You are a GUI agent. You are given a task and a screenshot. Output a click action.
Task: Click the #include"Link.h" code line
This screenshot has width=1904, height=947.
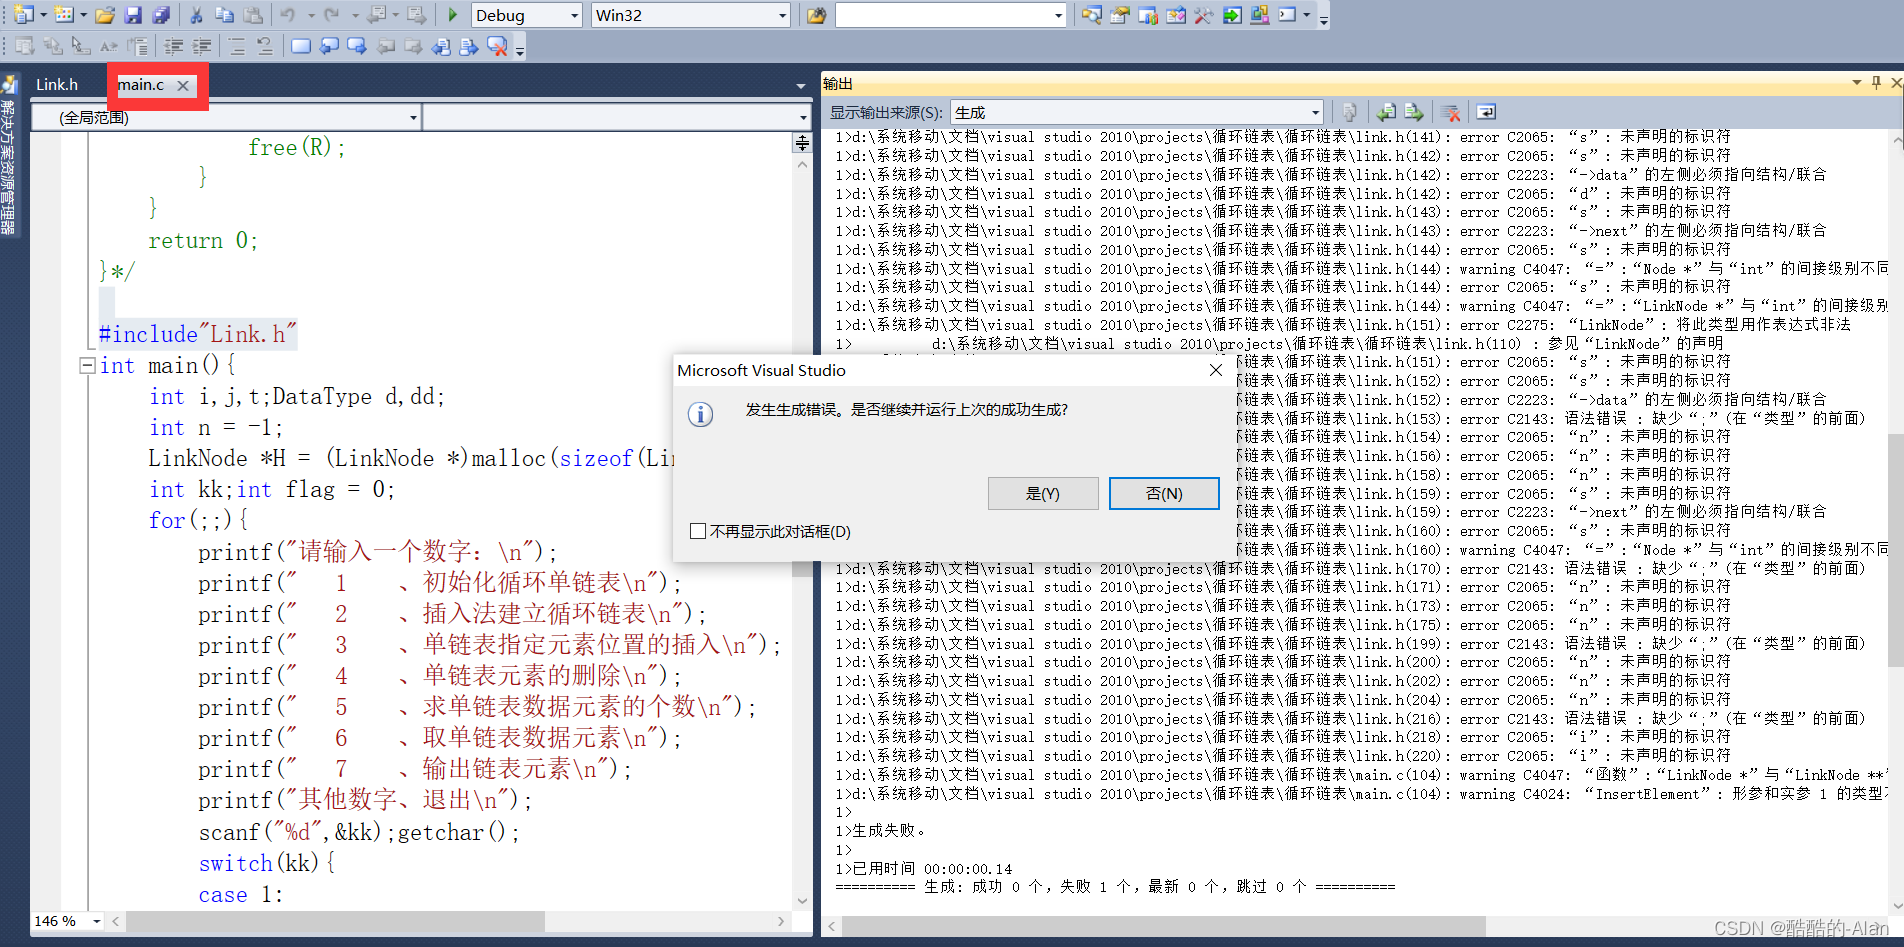pos(198,334)
